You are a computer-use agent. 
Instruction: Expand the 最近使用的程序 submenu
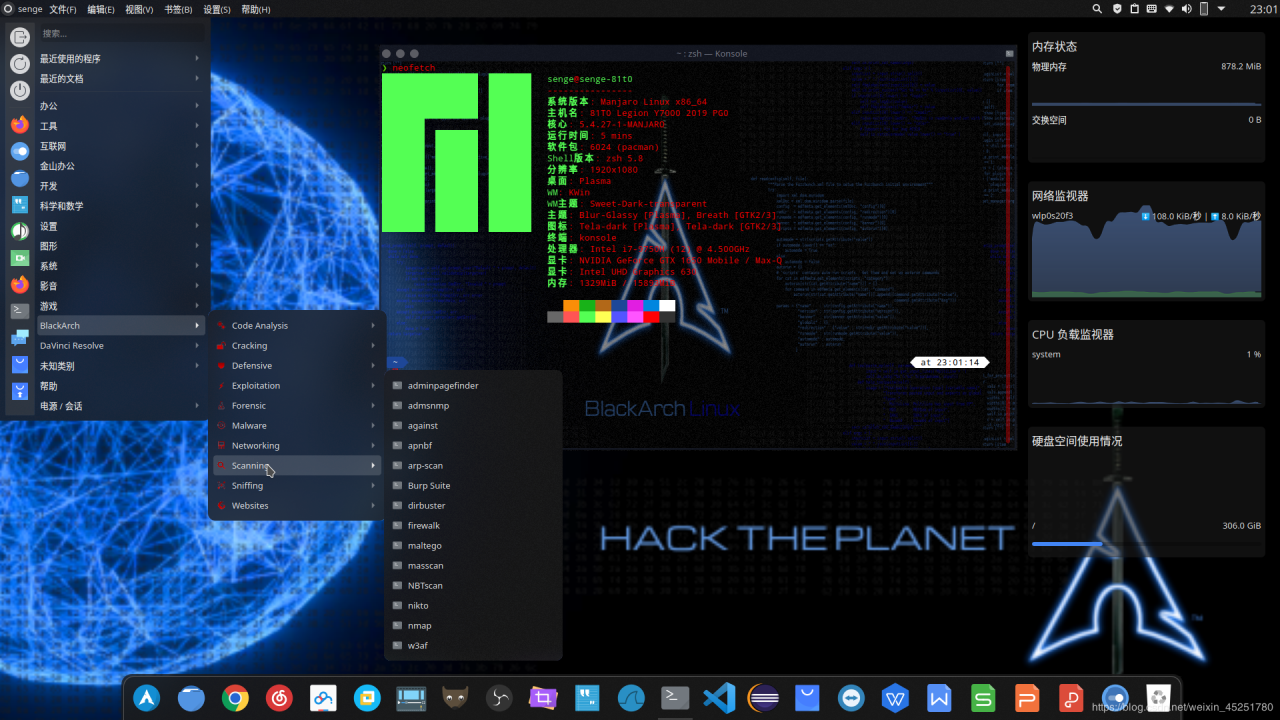(120, 58)
